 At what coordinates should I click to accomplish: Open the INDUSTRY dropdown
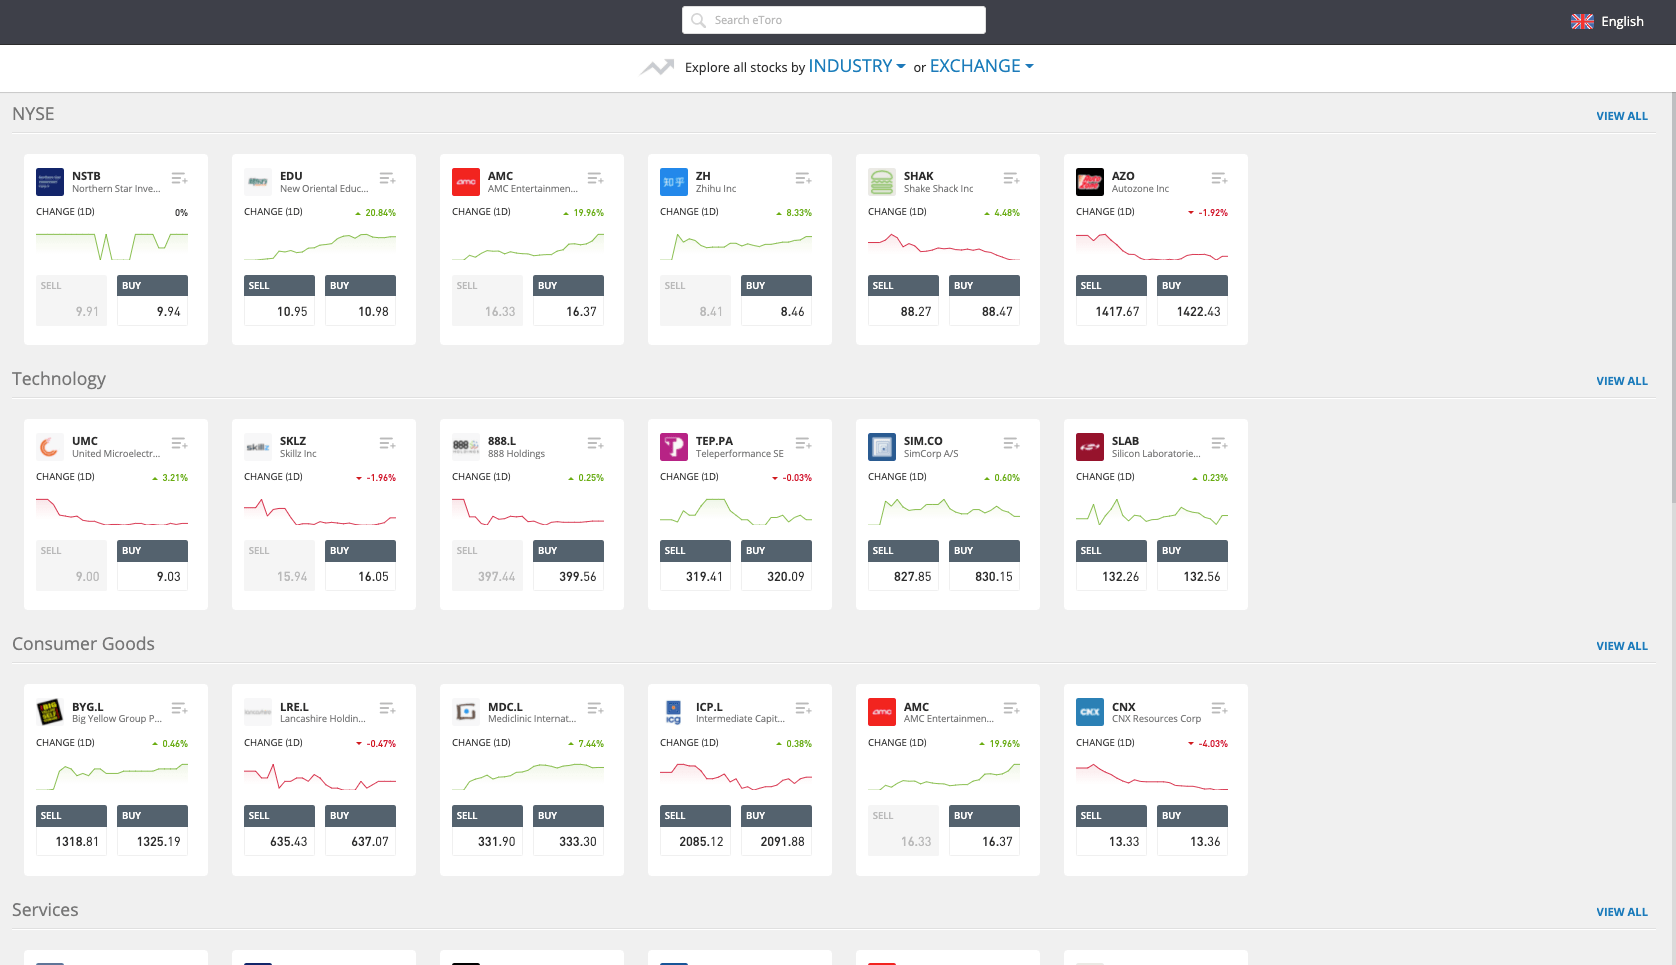click(857, 66)
